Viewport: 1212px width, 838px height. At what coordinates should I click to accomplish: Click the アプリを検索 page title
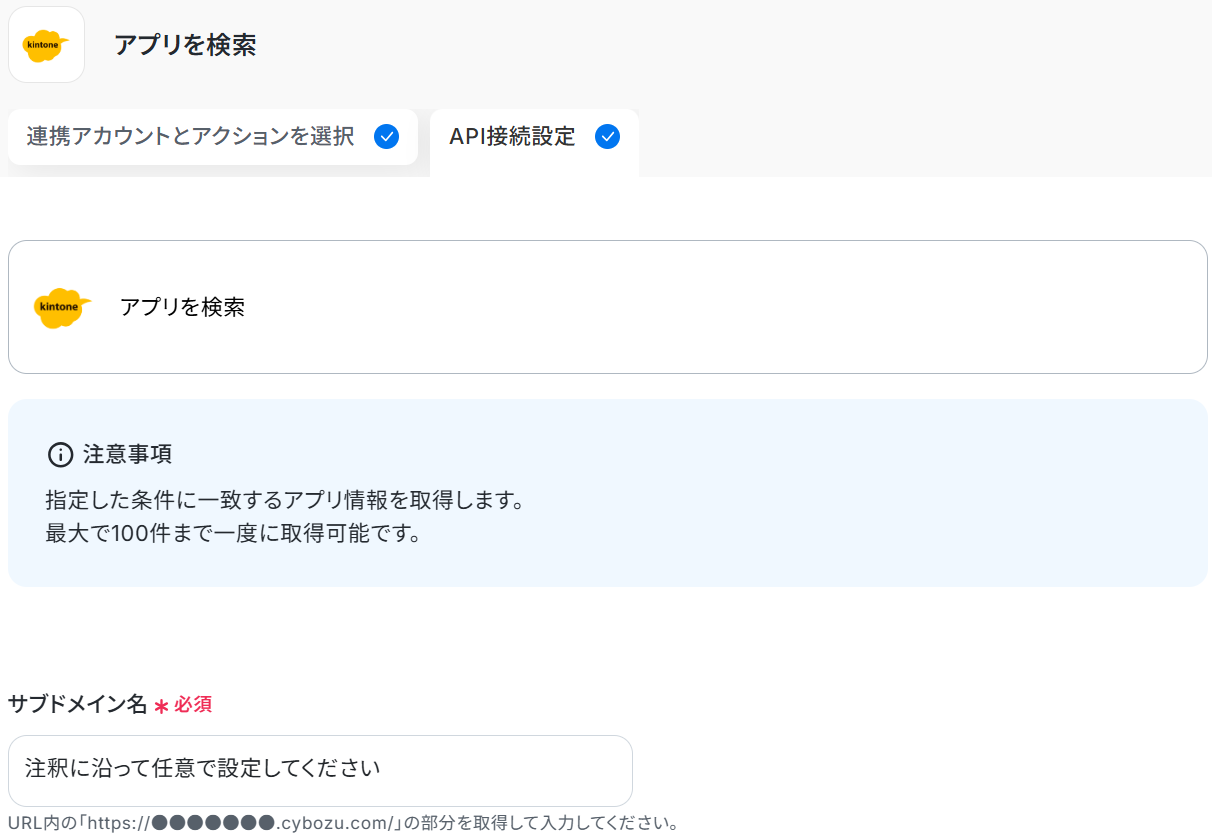click(x=185, y=45)
